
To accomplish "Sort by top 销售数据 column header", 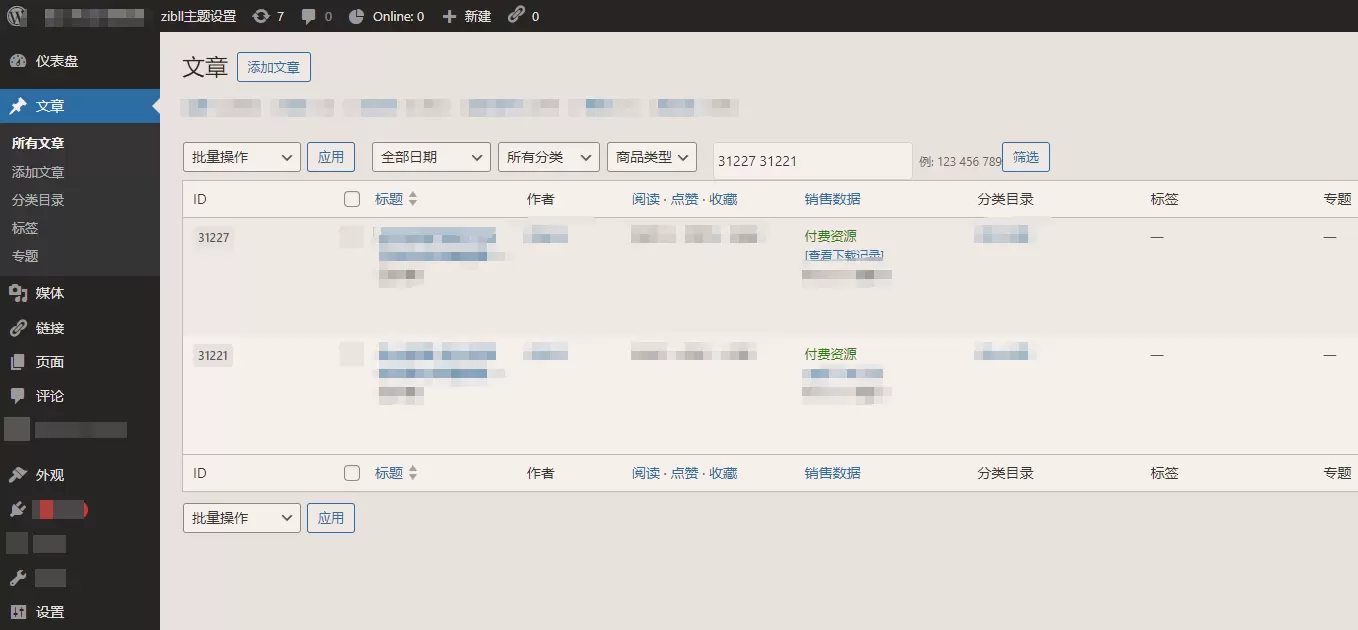I will pos(832,199).
